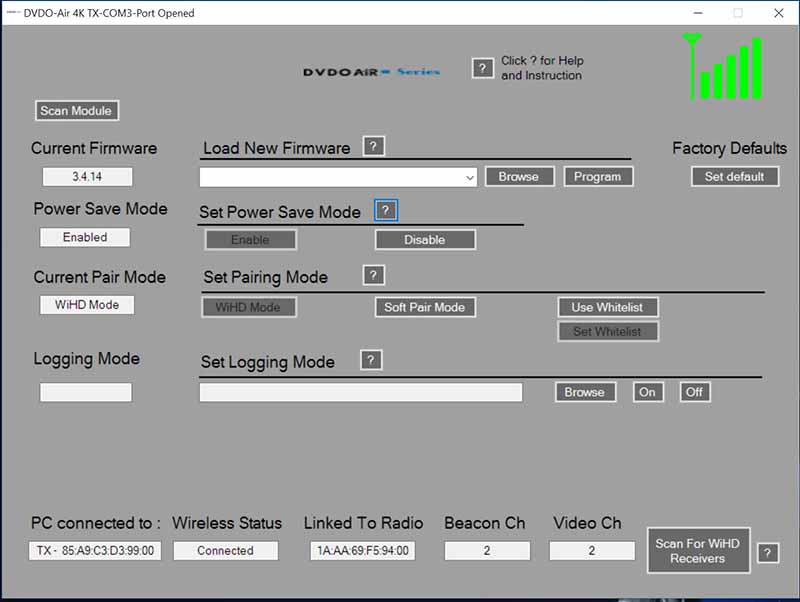Screen dimensions: 800x602
Task: Open help for Set Power Save Mode
Action: pos(386,210)
